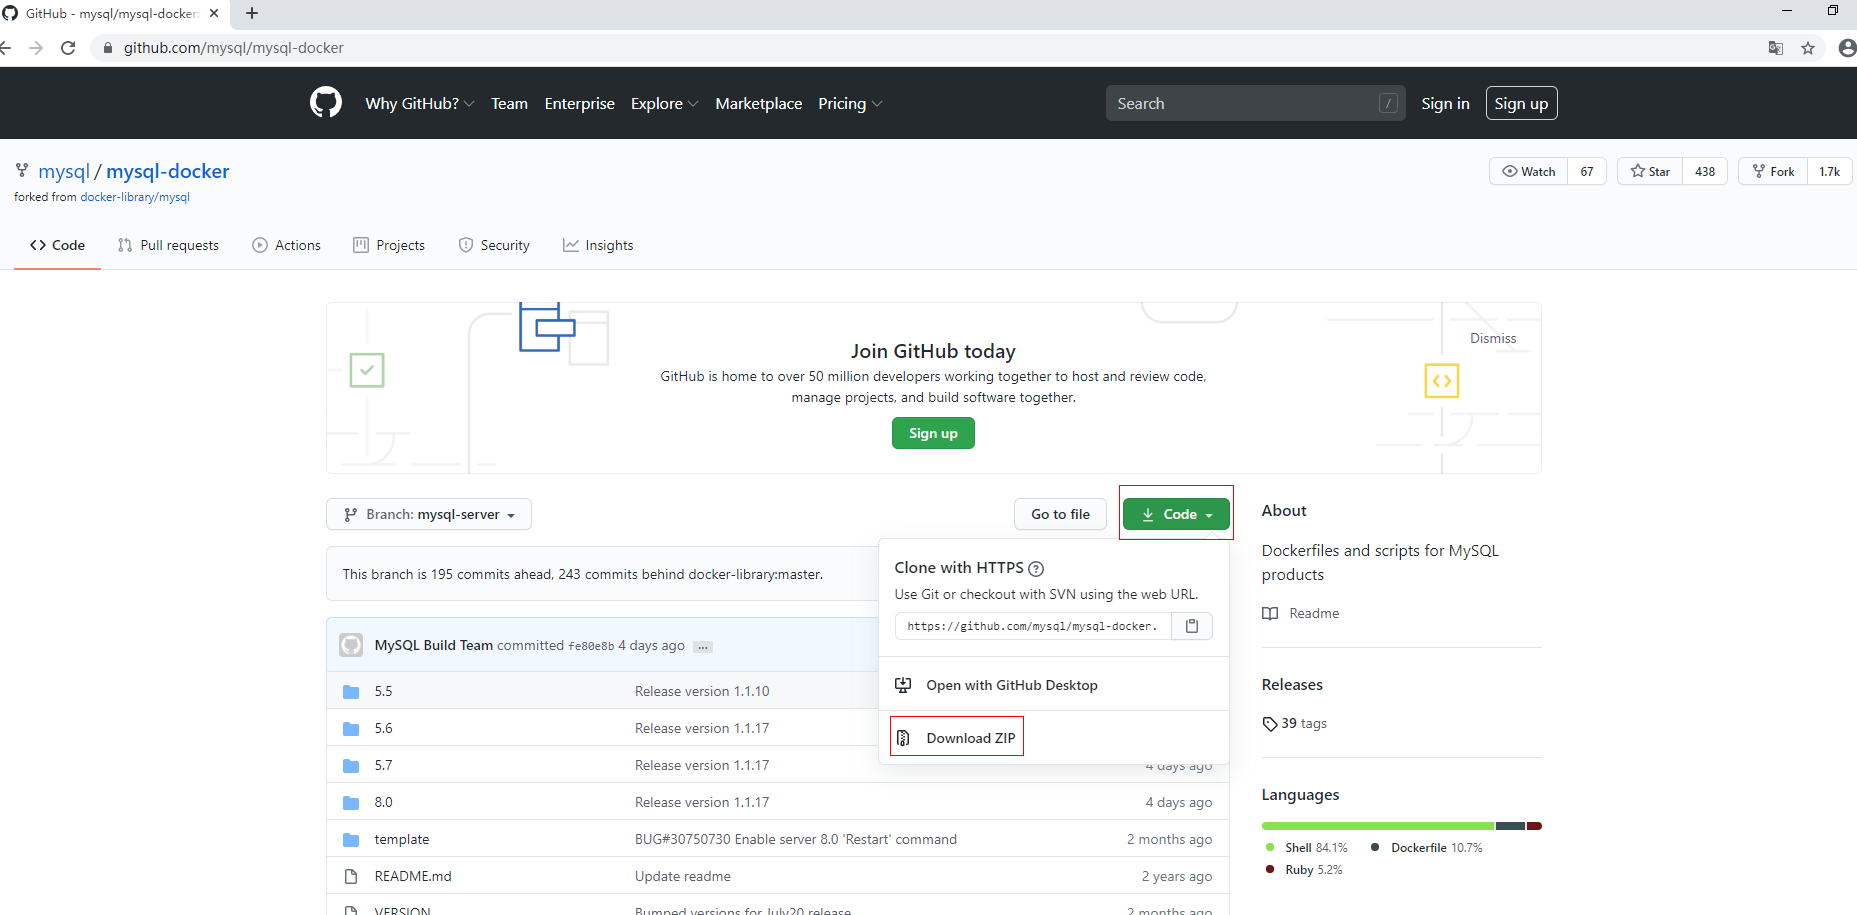Select the Code repository tab
This screenshot has width=1857, height=915.
tap(57, 245)
